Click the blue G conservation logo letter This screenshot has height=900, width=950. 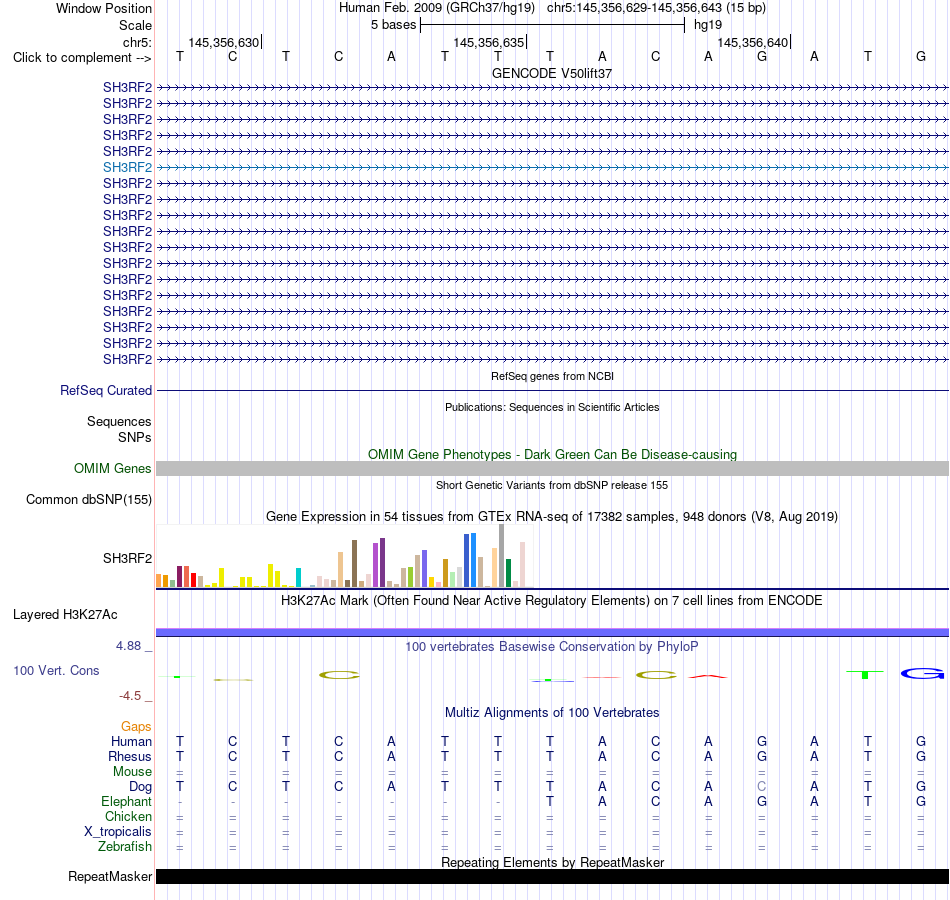(x=922, y=673)
